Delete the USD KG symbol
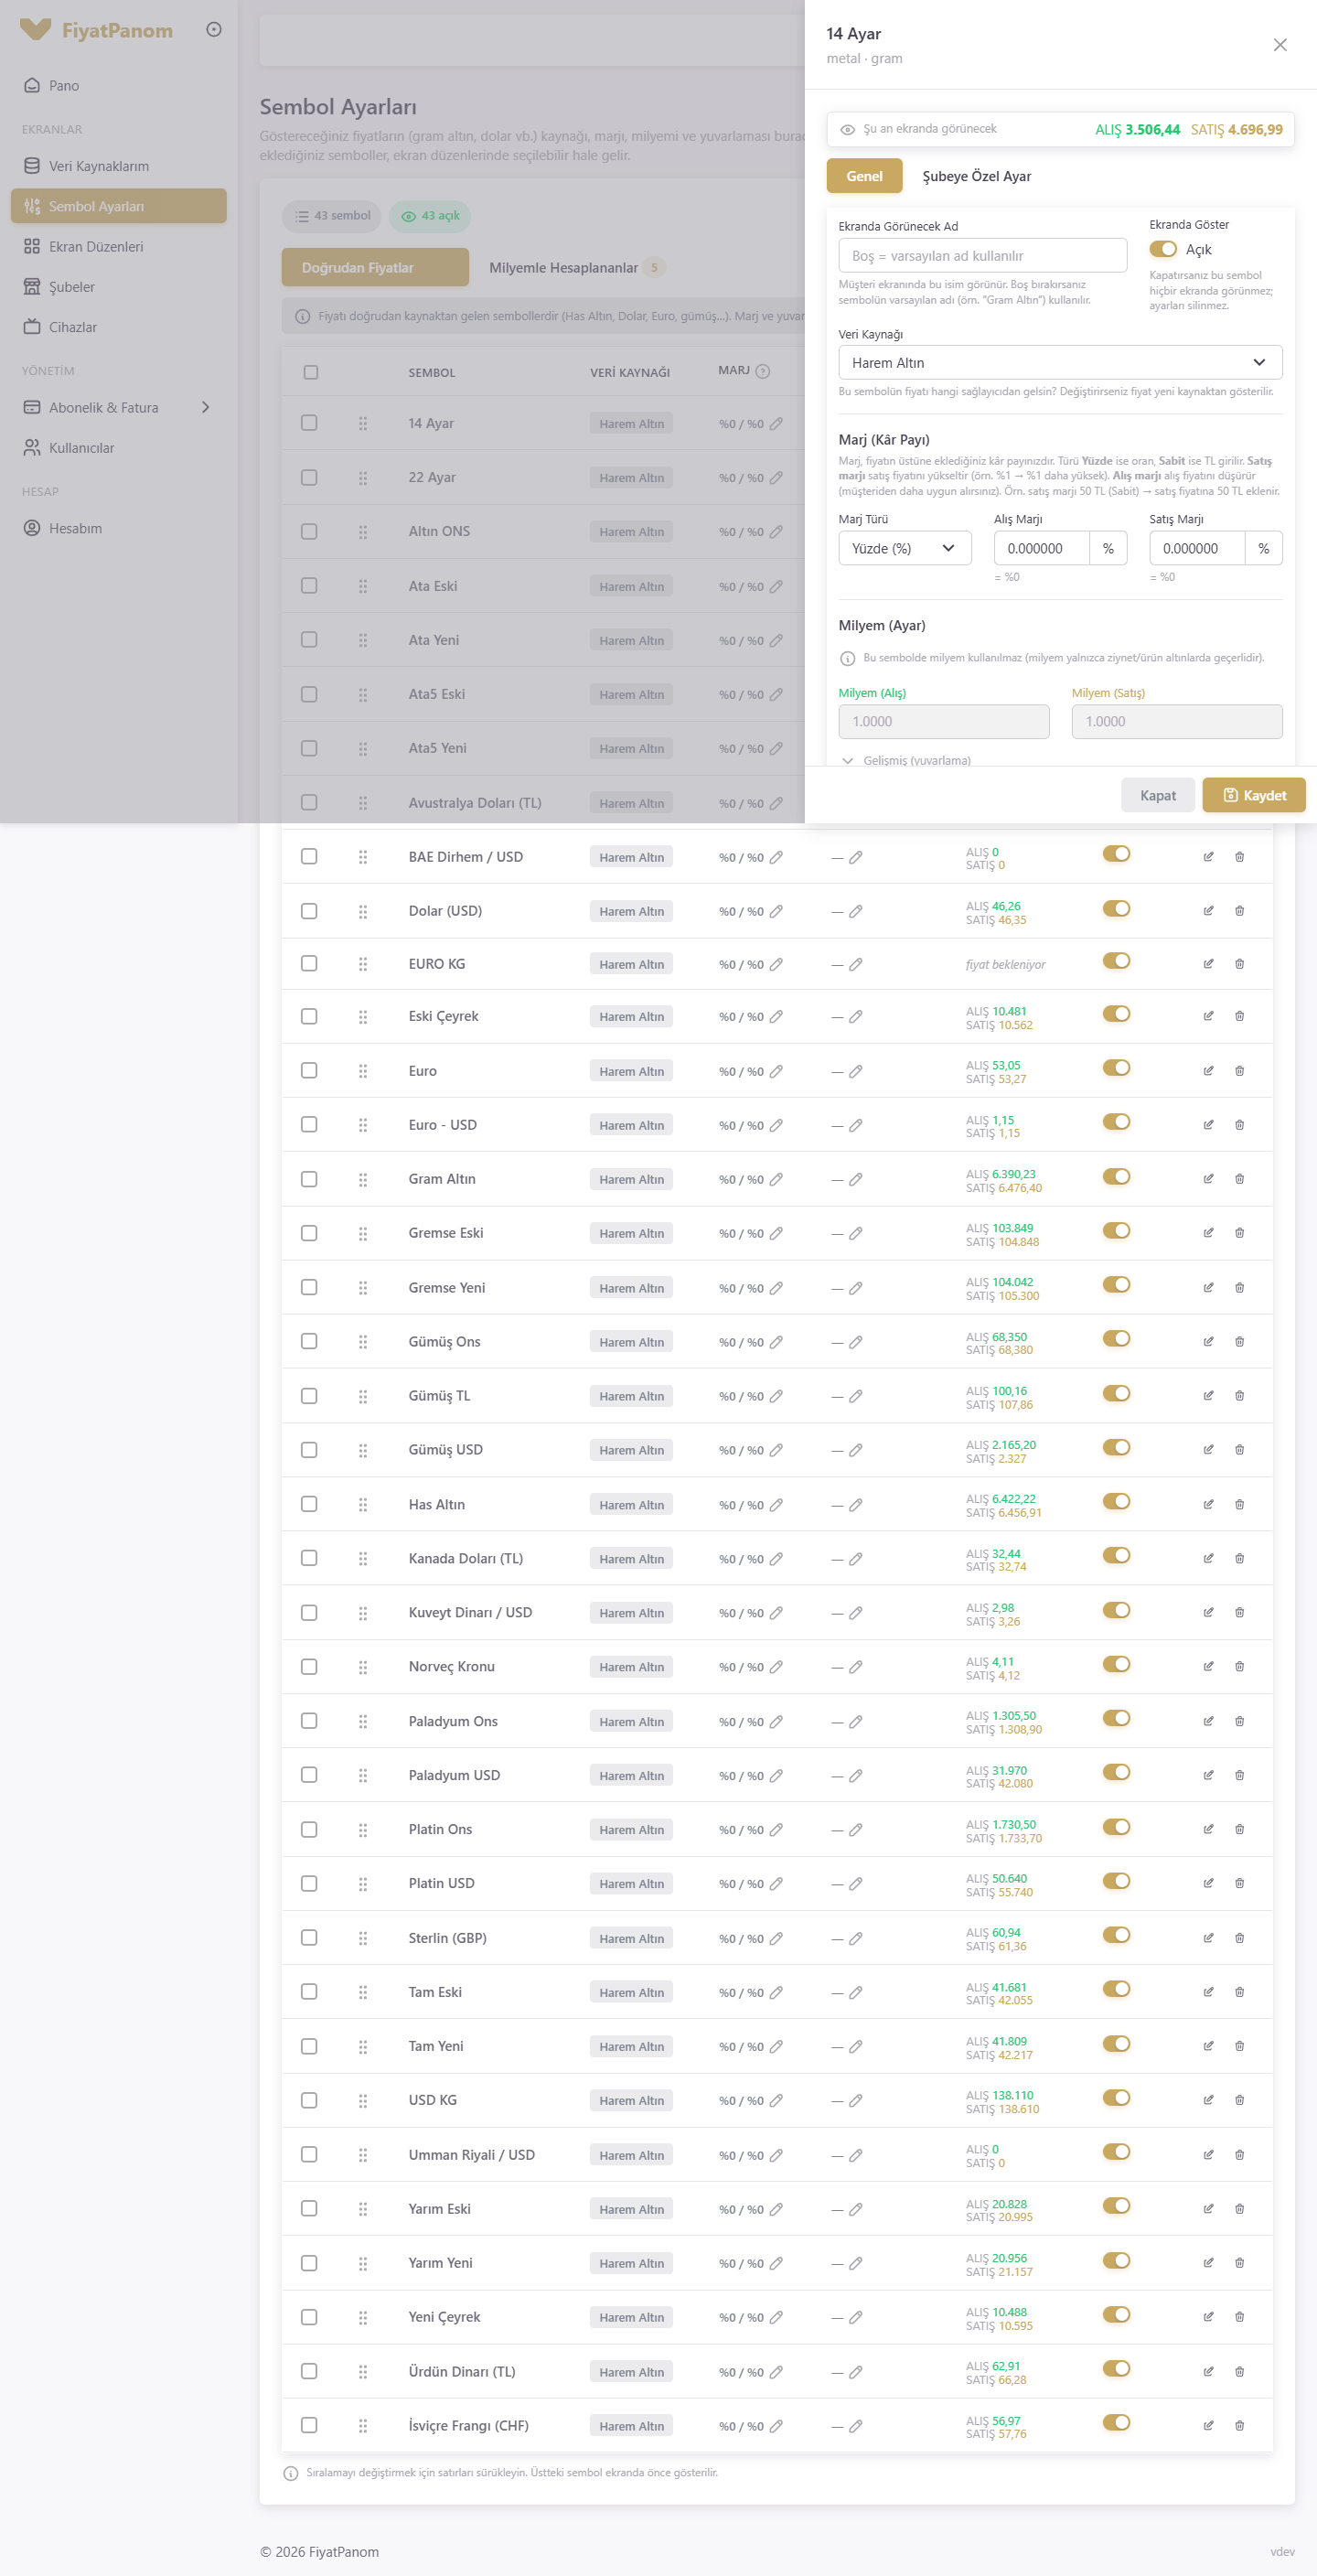The height and width of the screenshot is (2576, 1317). 1239,2100
